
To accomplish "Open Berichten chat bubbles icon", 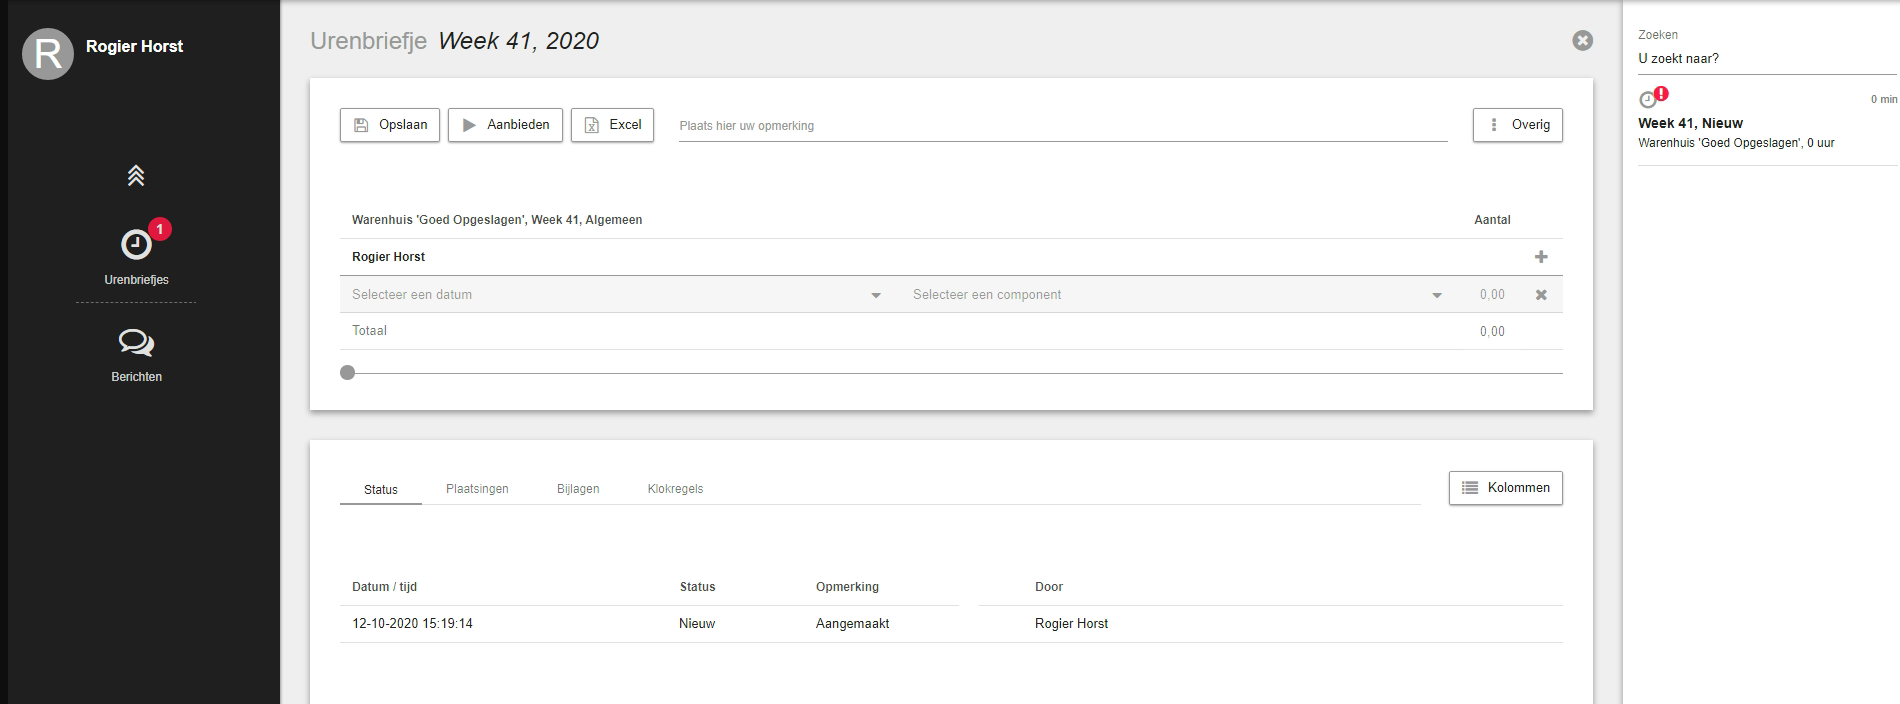I will click(x=136, y=343).
